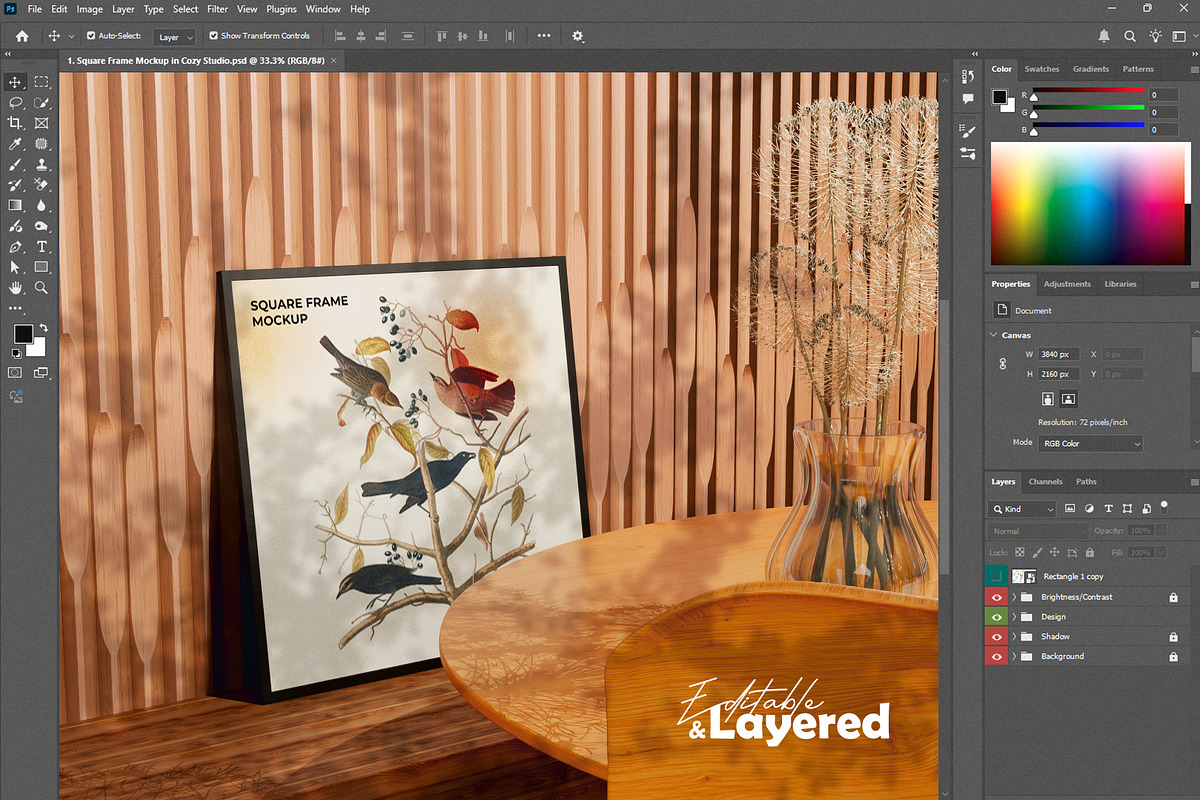This screenshot has width=1200, height=800.
Task: Reset default foreground and background colors
Action: tap(16, 353)
